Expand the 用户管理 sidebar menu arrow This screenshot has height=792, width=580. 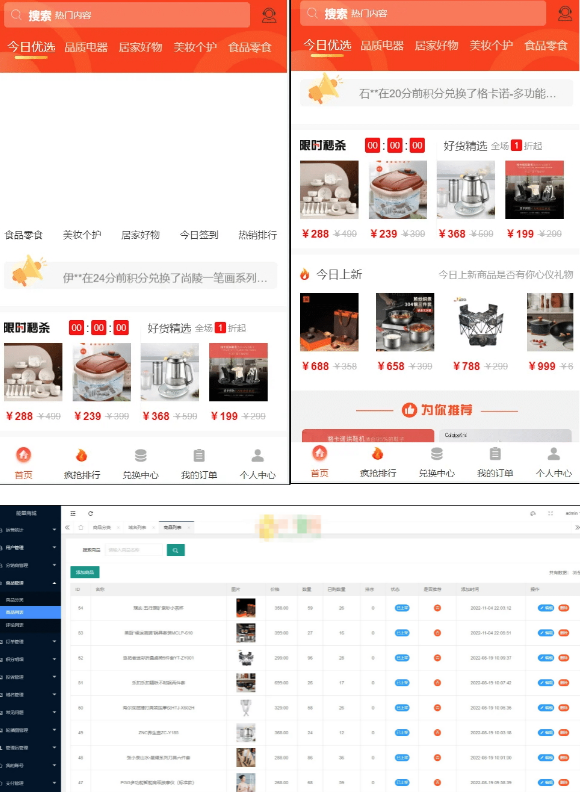coord(54,548)
